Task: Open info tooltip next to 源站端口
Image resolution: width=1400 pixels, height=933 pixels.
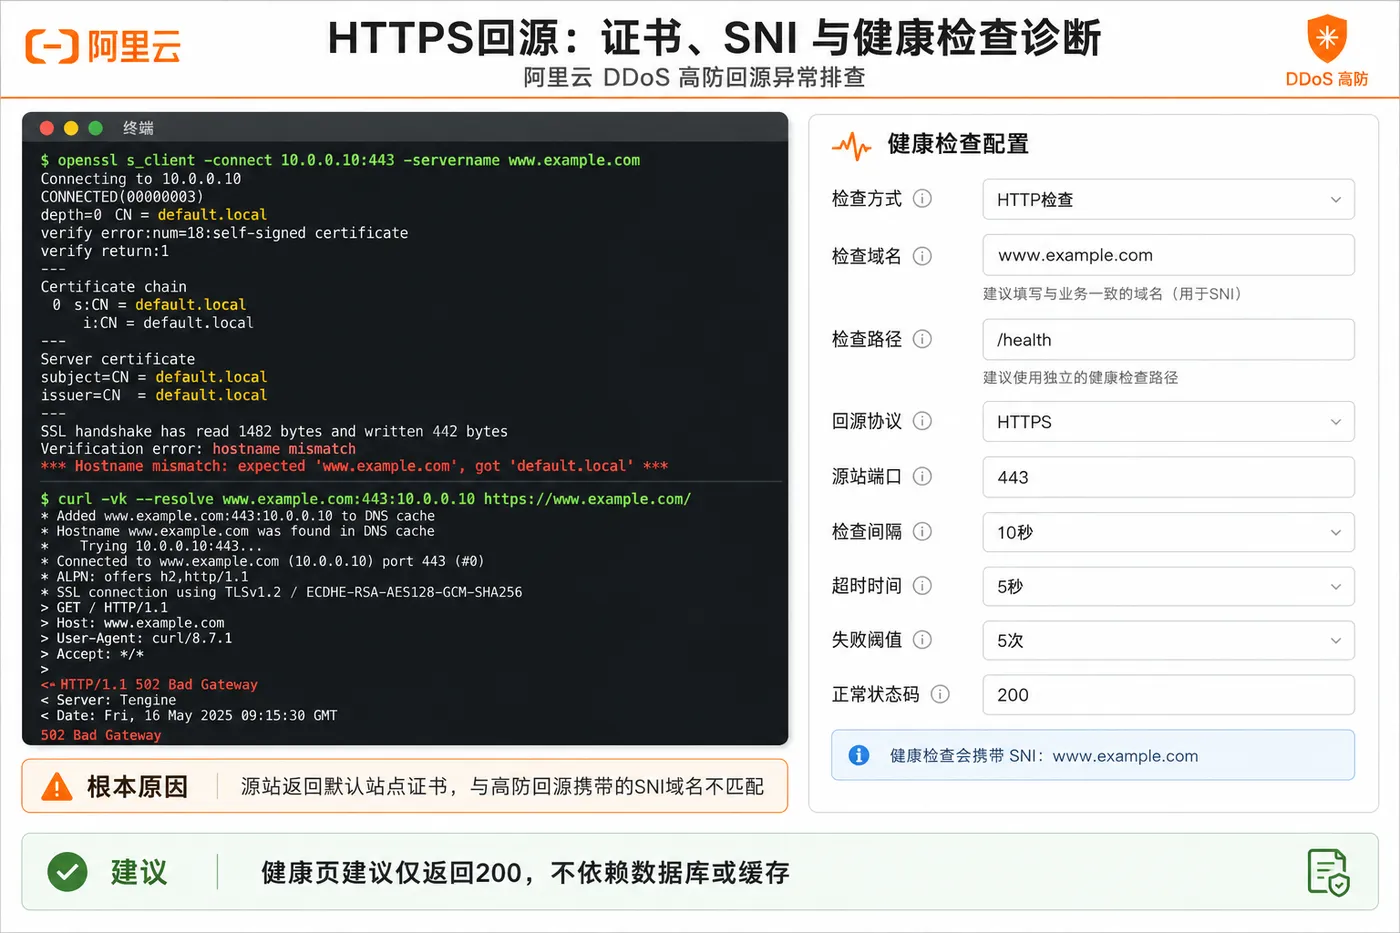Action: point(923,476)
